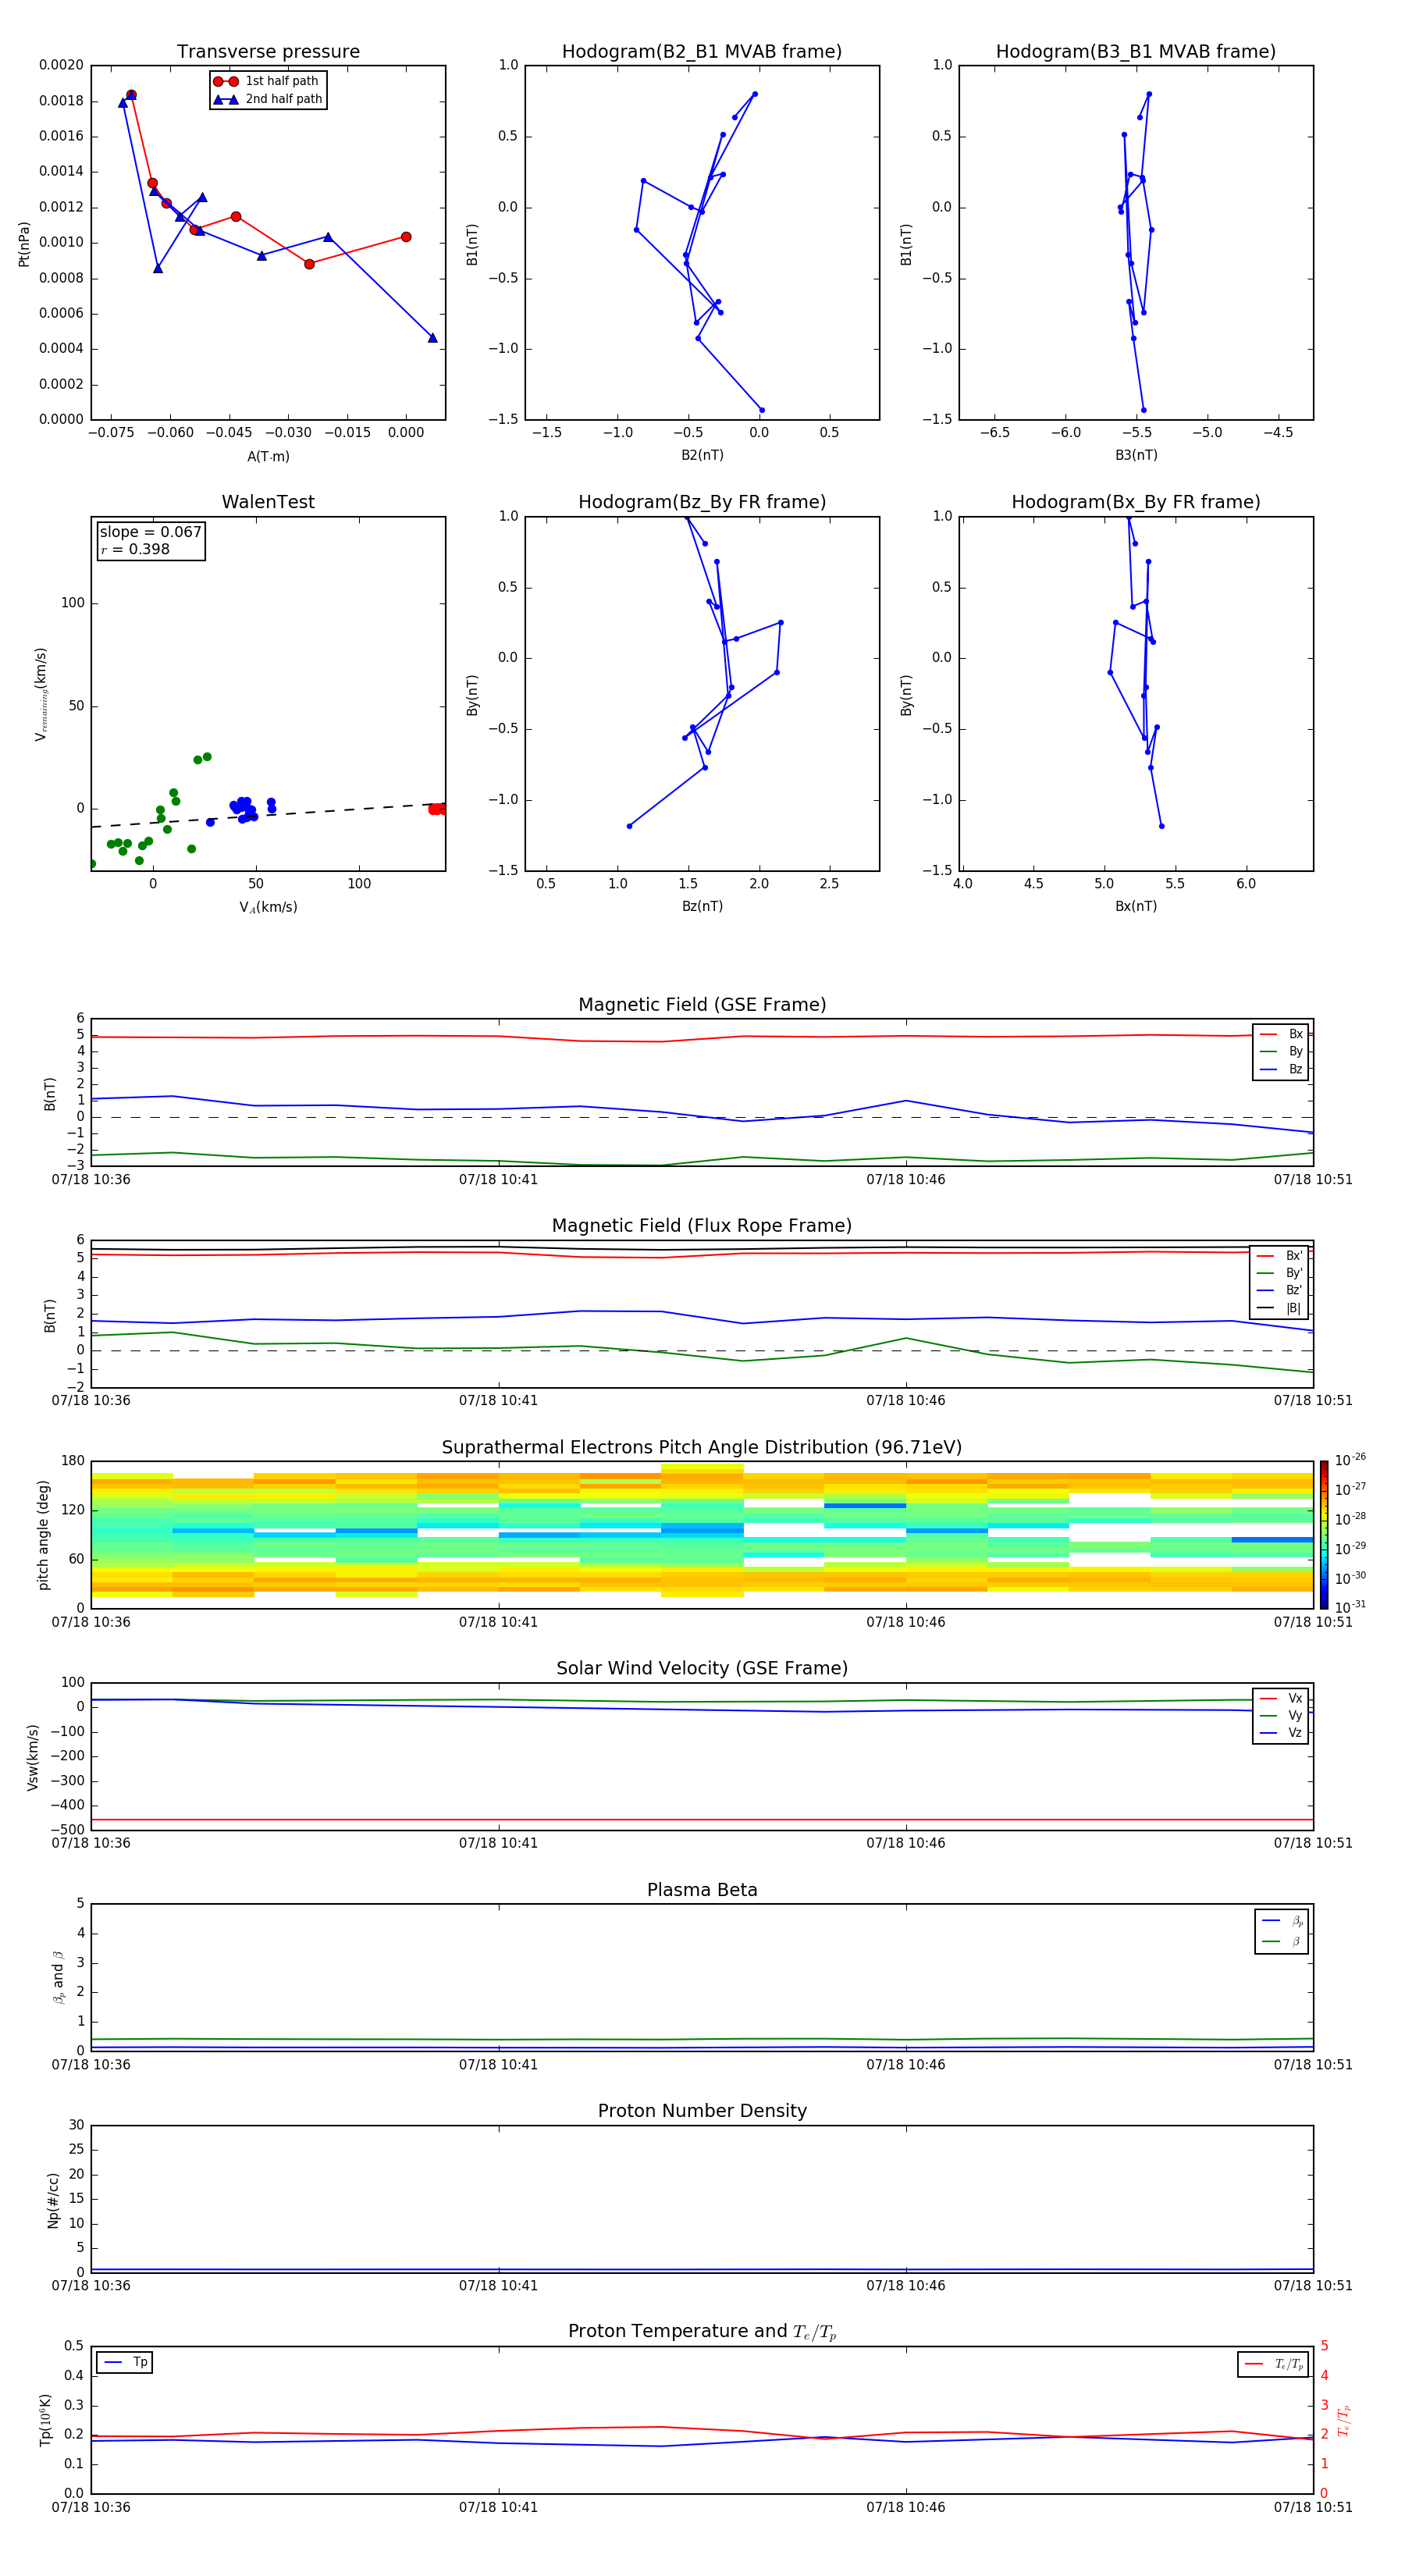Click the pitch angle plot colorbar
Viewport: 1405px width, 2576px height.
(1323, 1535)
